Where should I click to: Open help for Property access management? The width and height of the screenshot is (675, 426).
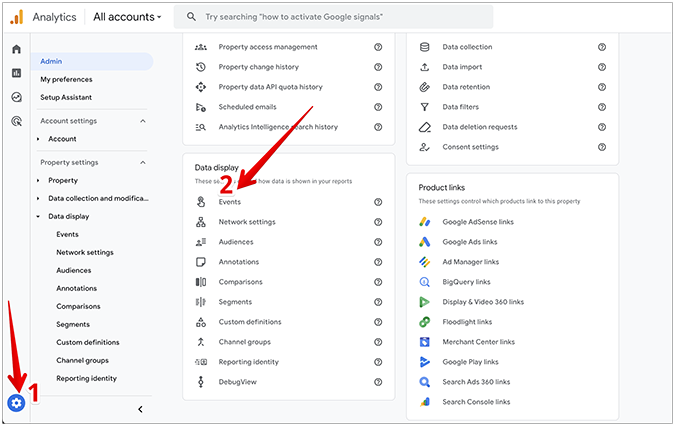click(378, 47)
